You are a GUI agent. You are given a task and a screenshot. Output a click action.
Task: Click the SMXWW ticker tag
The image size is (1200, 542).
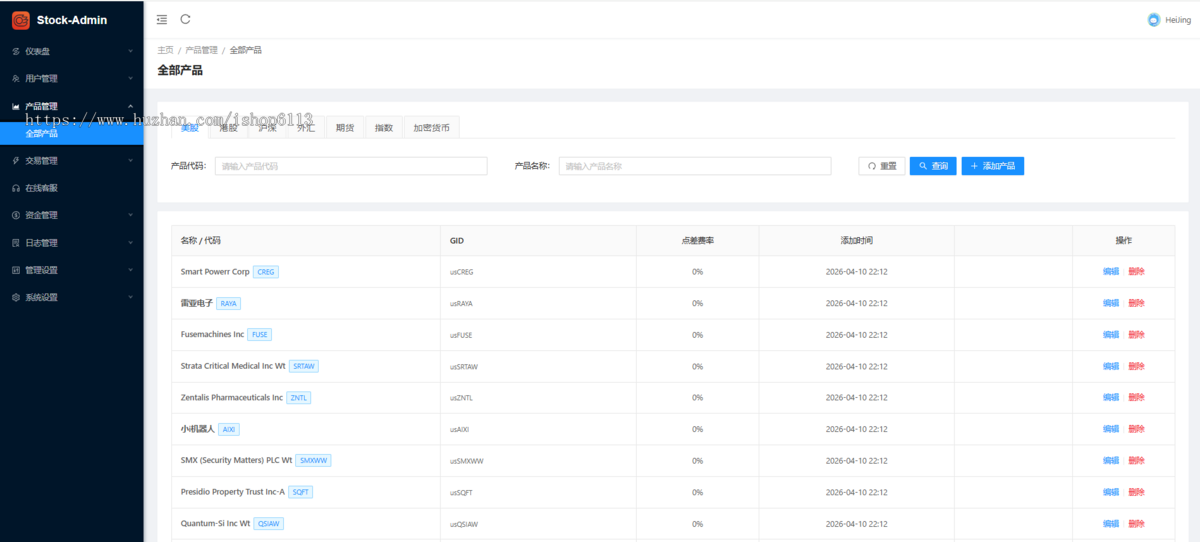tap(313, 460)
